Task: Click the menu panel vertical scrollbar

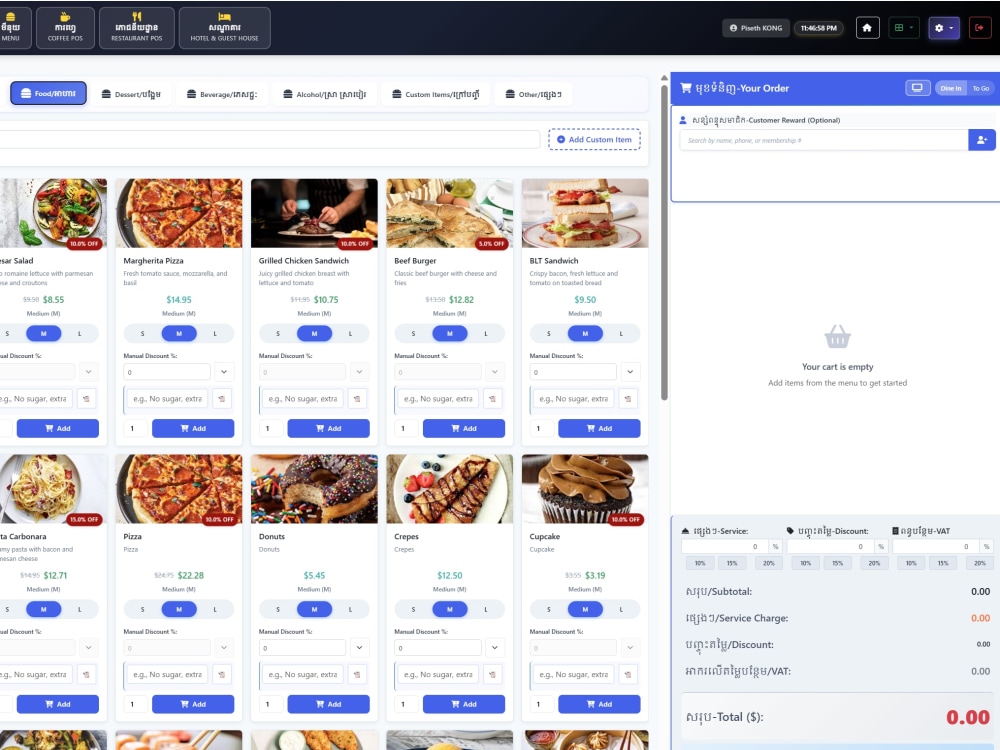Action: pos(664,242)
